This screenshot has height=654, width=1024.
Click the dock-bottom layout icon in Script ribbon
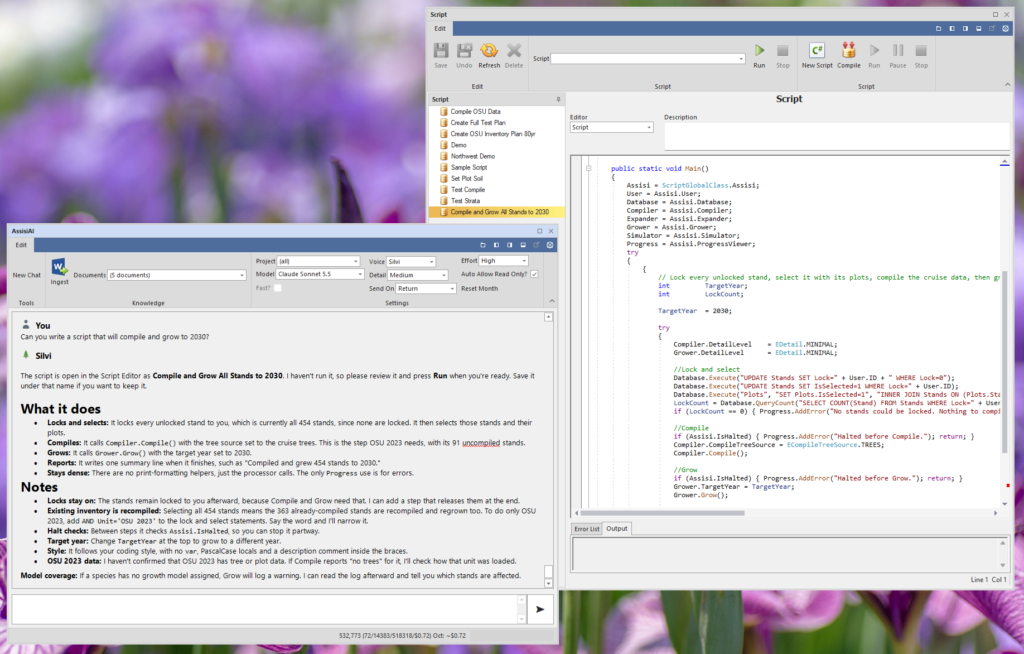click(x=978, y=29)
